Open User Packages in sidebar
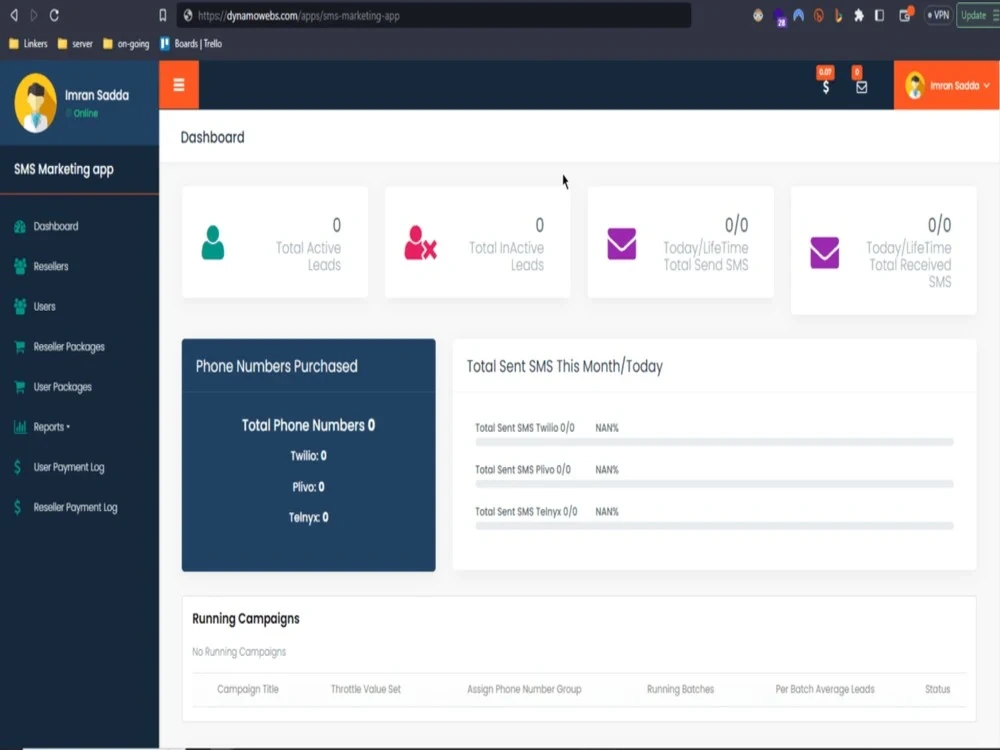 (62, 387)
